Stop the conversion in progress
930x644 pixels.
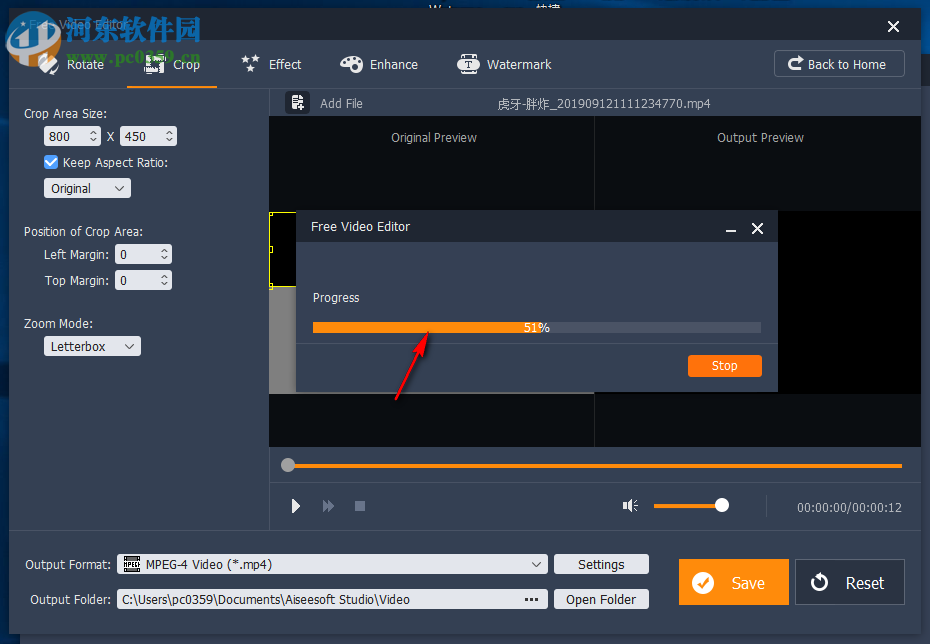click(x=724, y=366)
